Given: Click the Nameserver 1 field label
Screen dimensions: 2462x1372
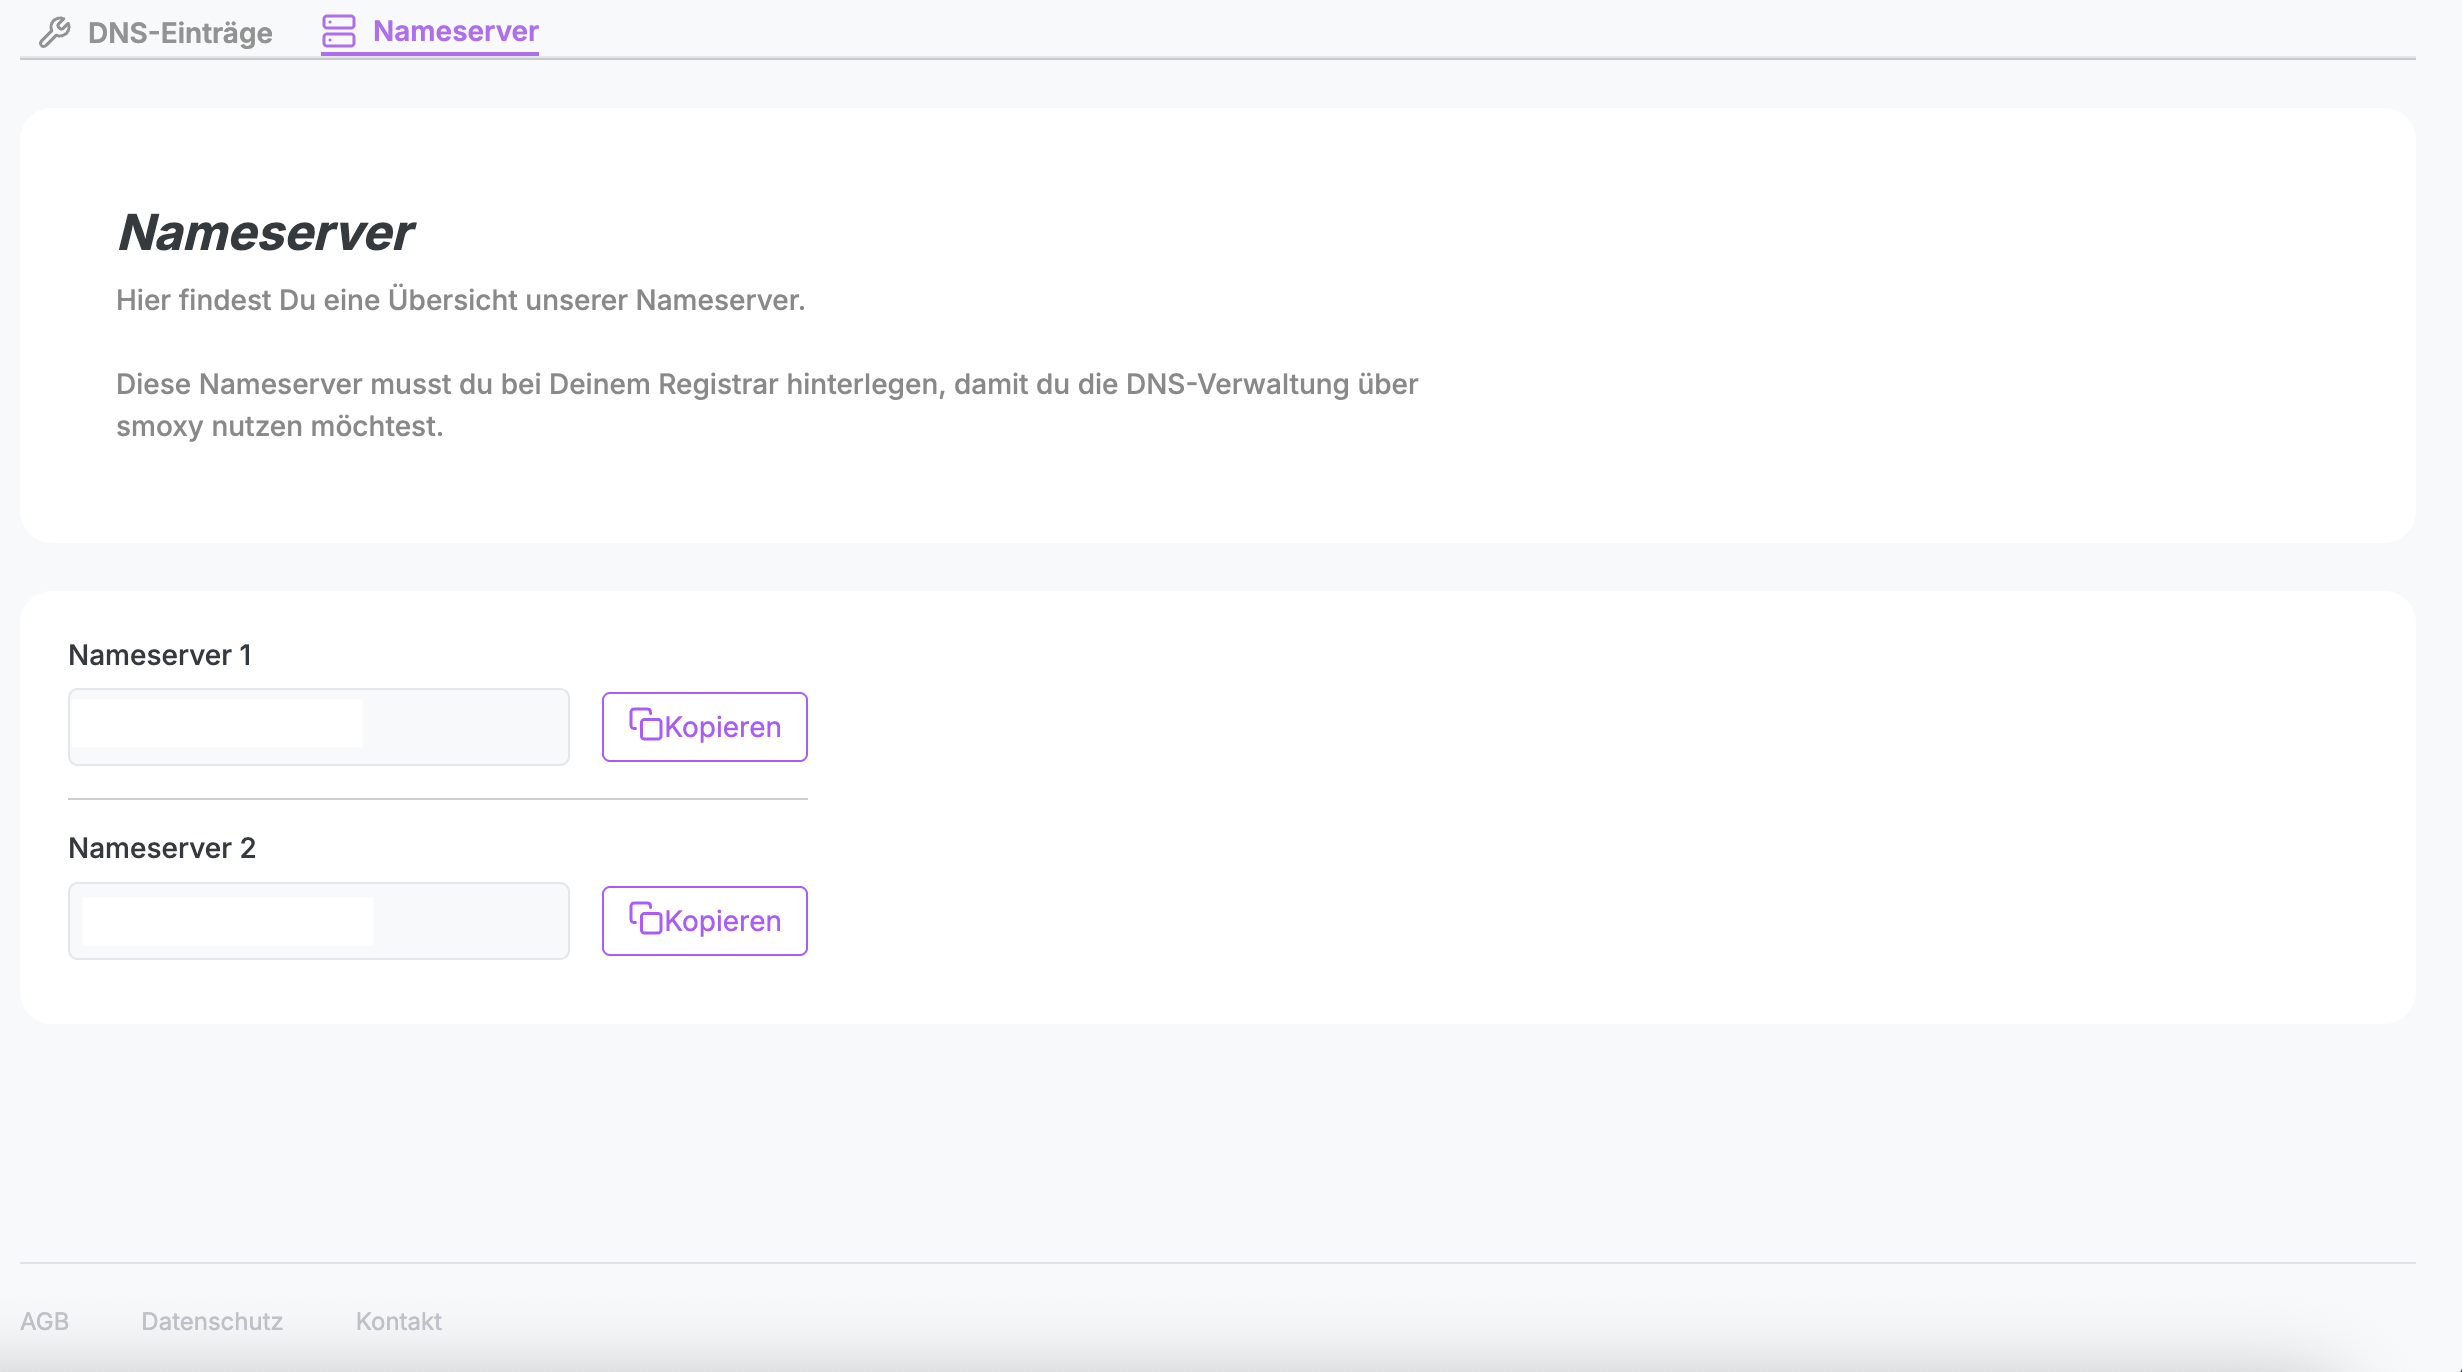Looking at the screenshot, I should 160,655.
